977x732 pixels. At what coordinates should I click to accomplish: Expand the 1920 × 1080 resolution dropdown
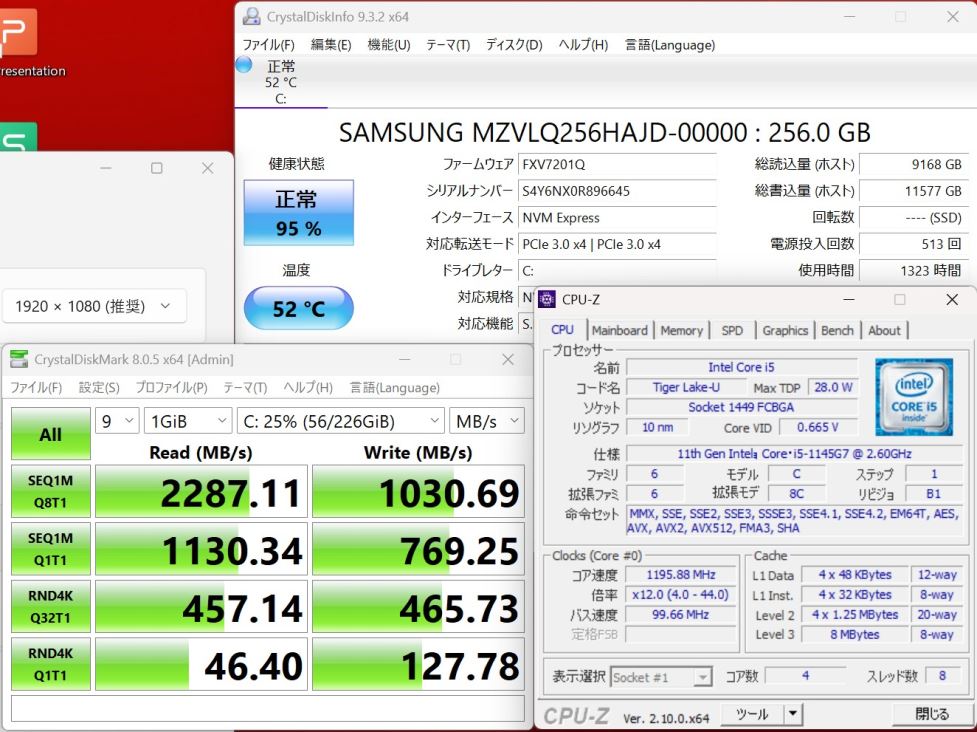94,307
